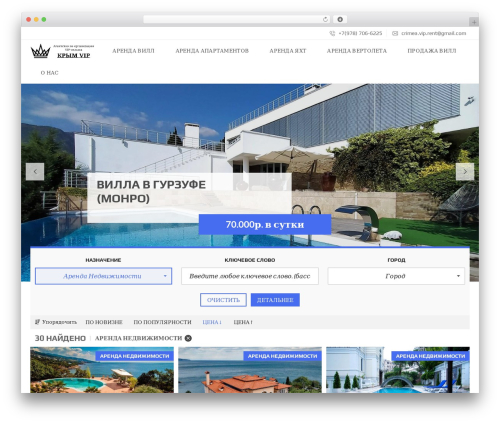Click the Аренда недвижимости badge on third listing
This screenshot has width=500, height=423.
click(430, 356)
